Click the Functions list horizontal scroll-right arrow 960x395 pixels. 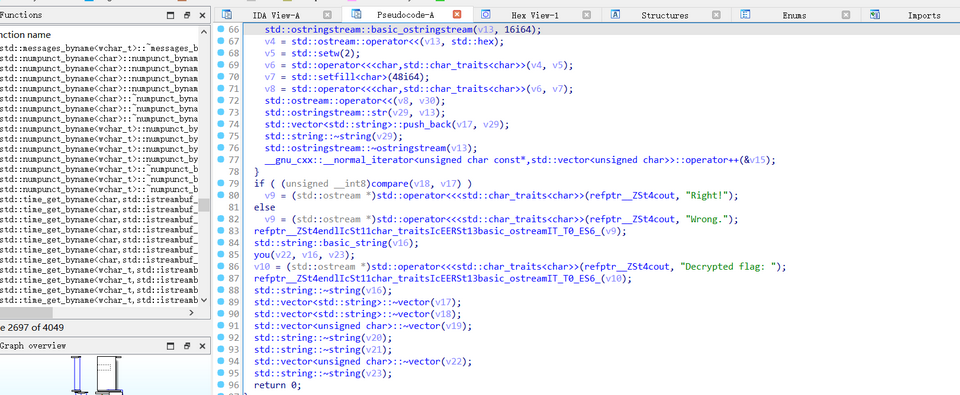tap(192, 312)
